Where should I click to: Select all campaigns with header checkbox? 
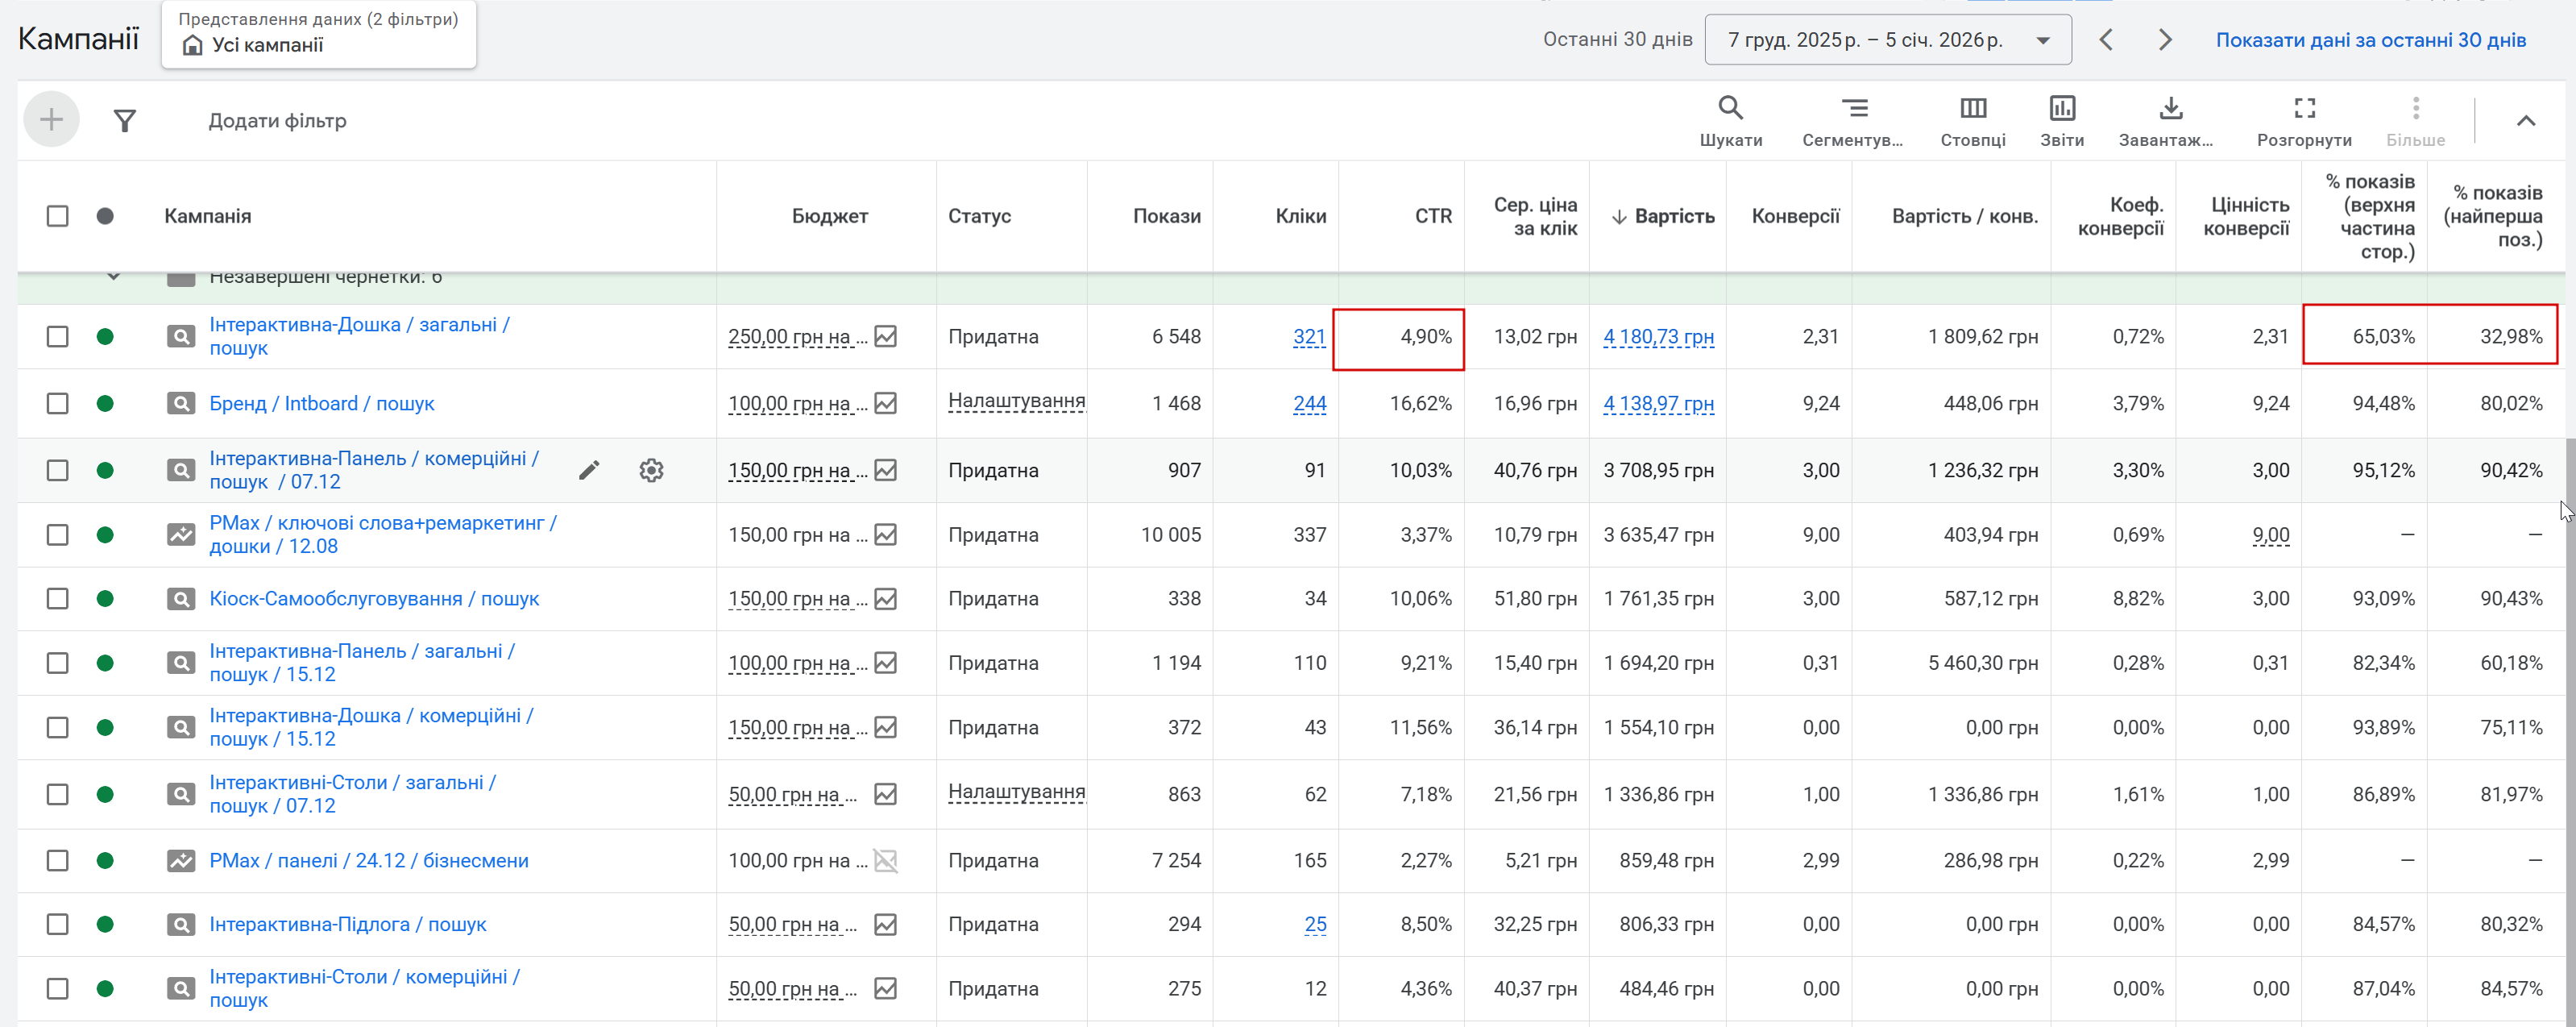click(x=58, y=216)
